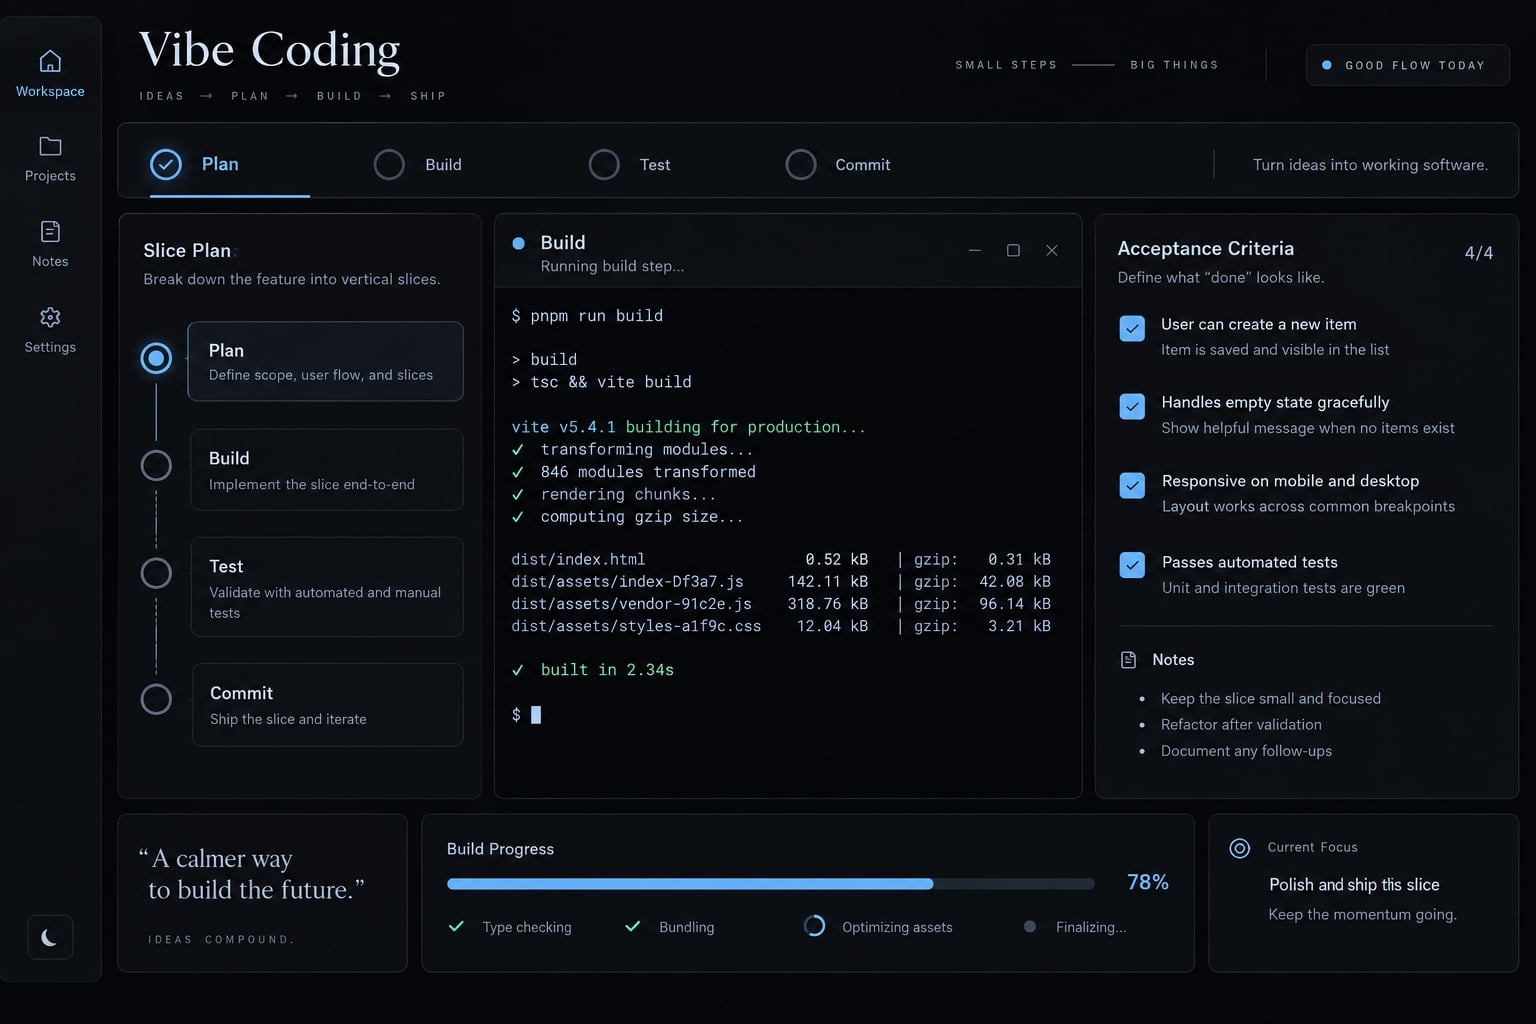Click the Optimizing assets spinner icon
The image size is (1536, 1024).
[815, 926]
